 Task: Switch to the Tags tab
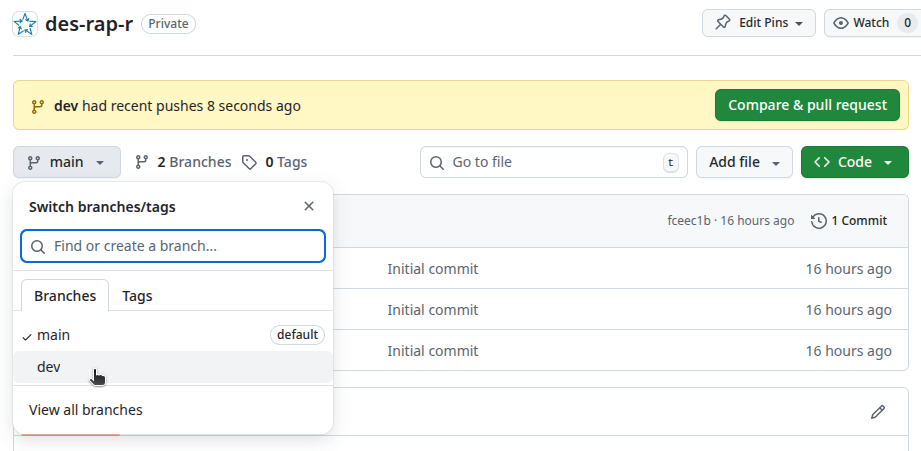coord(137,296)
